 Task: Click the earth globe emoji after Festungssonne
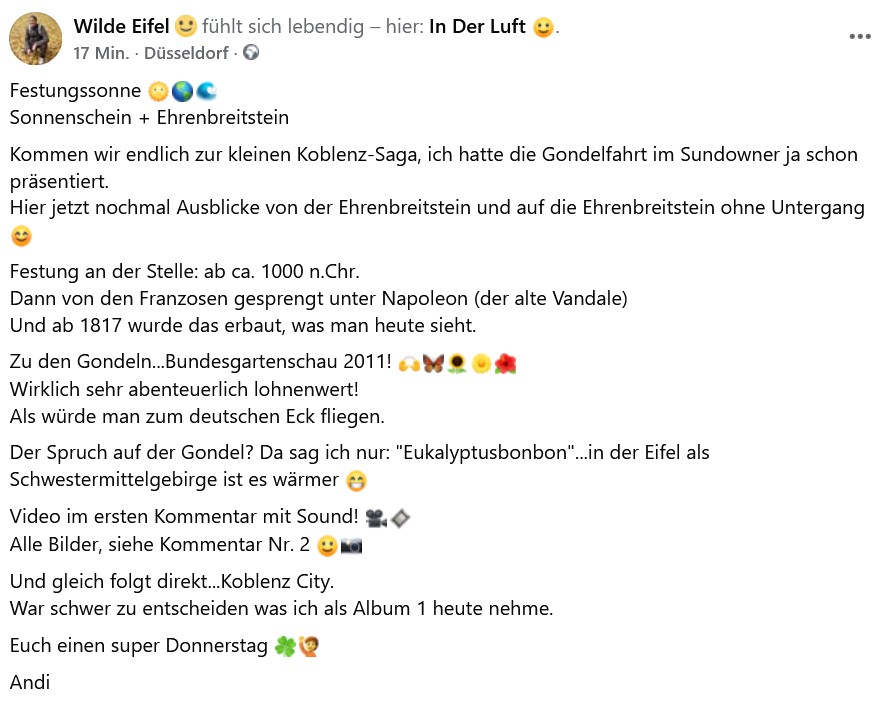click(x=182, y=92)
